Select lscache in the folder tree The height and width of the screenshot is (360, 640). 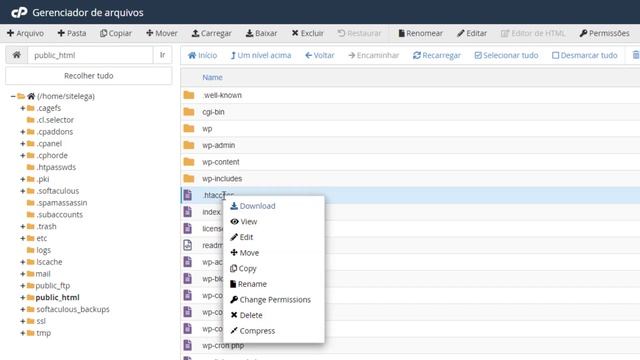point(49,262)
